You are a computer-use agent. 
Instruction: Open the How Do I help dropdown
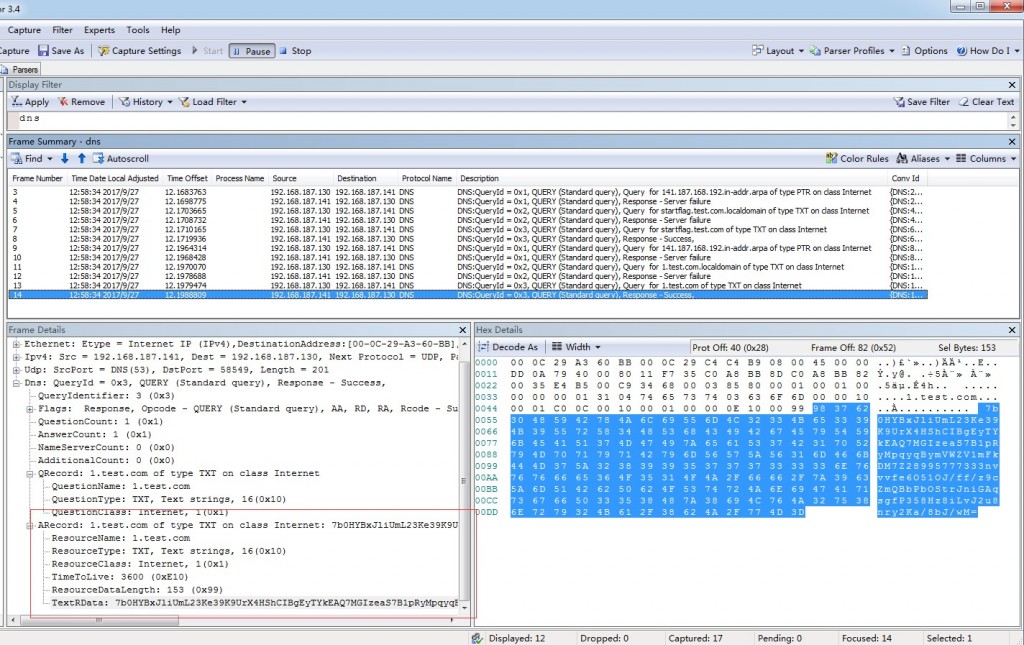point(987,51)
